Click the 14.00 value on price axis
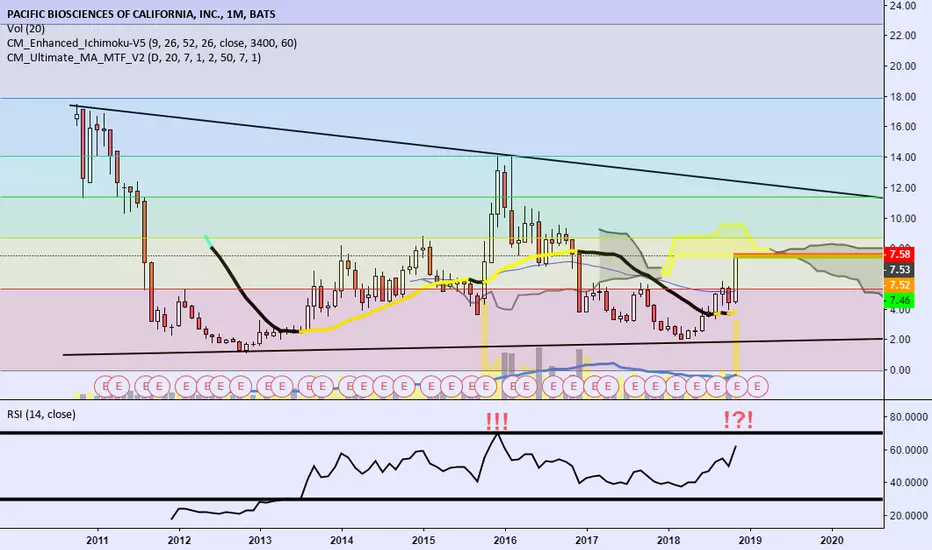 [903, 157]
